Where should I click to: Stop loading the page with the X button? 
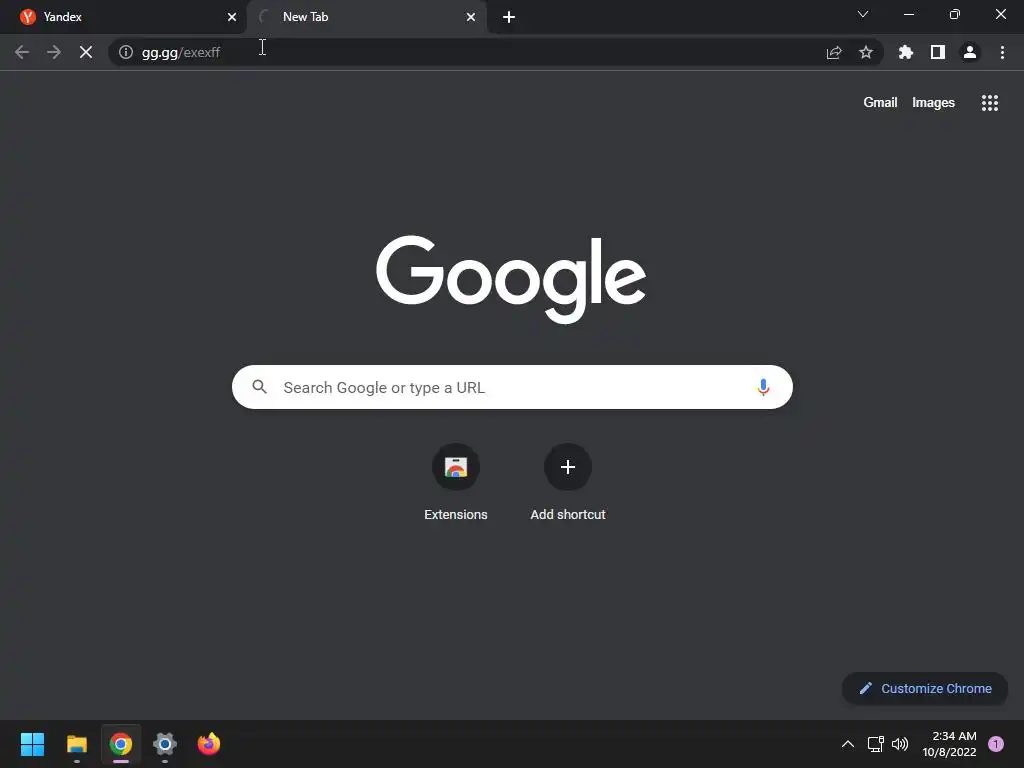pyautogui.click(x=86, y=52)
